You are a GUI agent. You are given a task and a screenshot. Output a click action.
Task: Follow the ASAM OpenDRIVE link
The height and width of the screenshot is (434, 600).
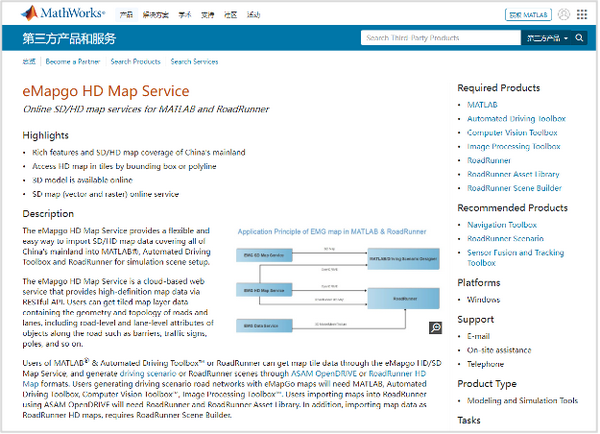(x=324, y=374)
